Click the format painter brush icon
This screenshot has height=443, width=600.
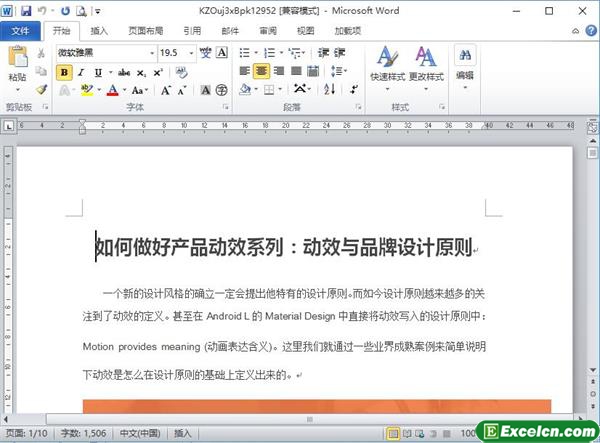click(x=40, y=89)
